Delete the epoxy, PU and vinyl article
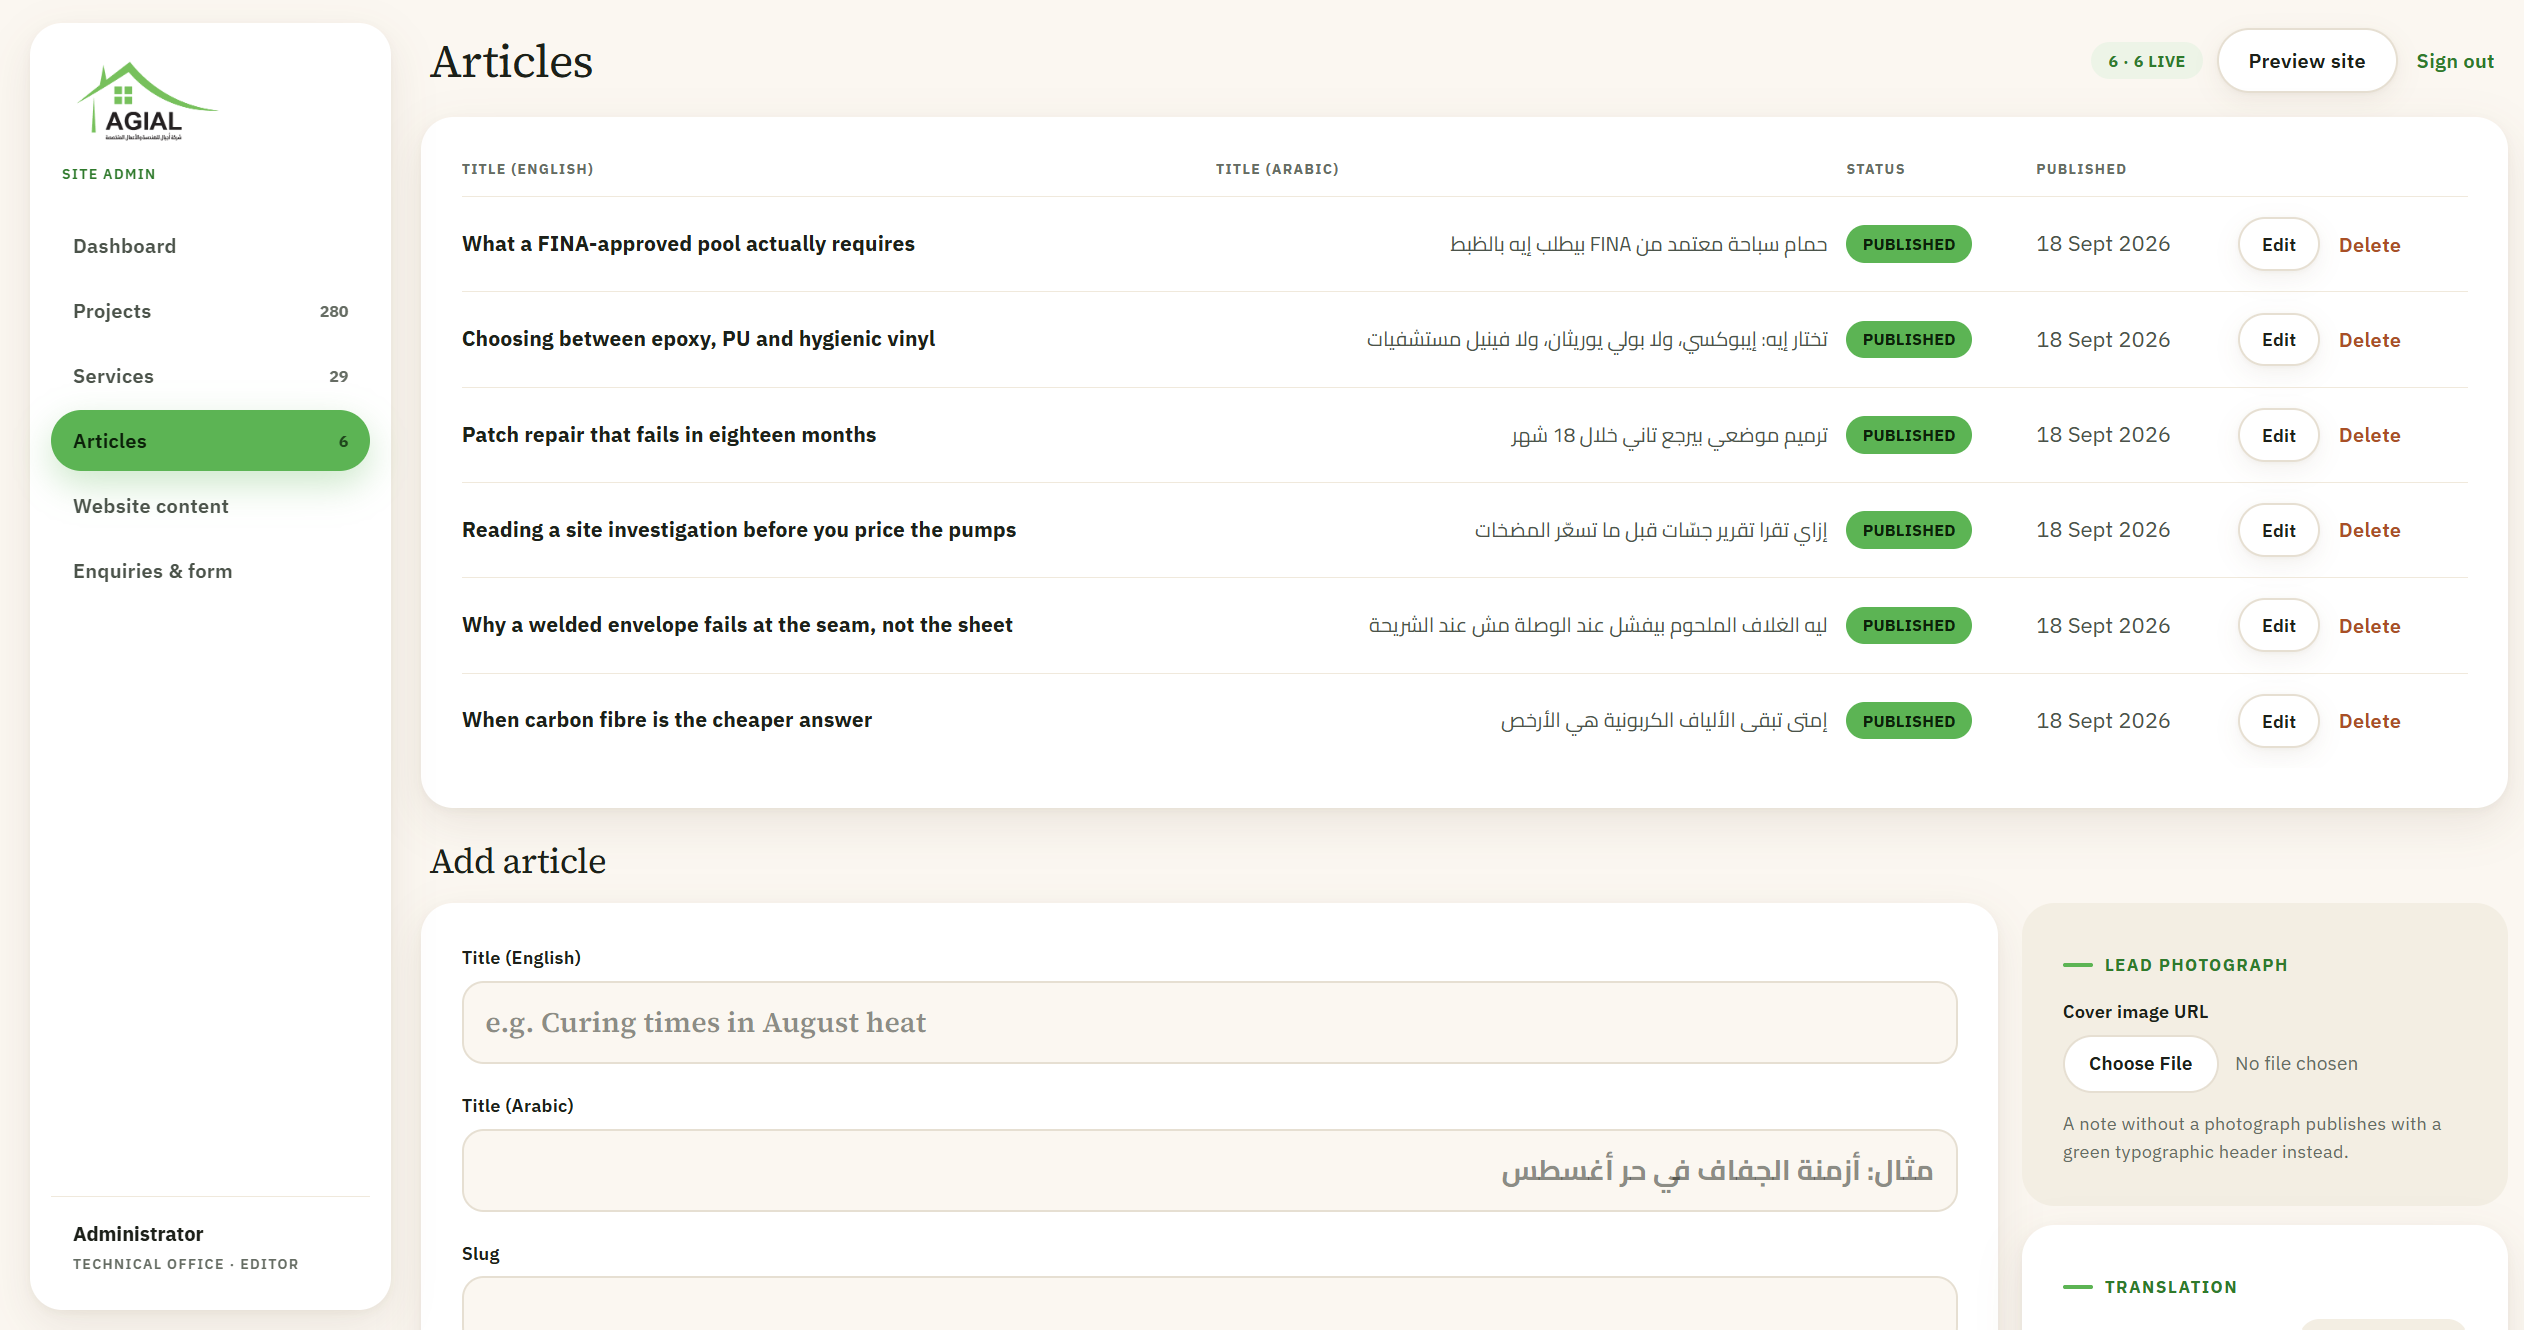2524x1330 pixels. [2369, 340]
